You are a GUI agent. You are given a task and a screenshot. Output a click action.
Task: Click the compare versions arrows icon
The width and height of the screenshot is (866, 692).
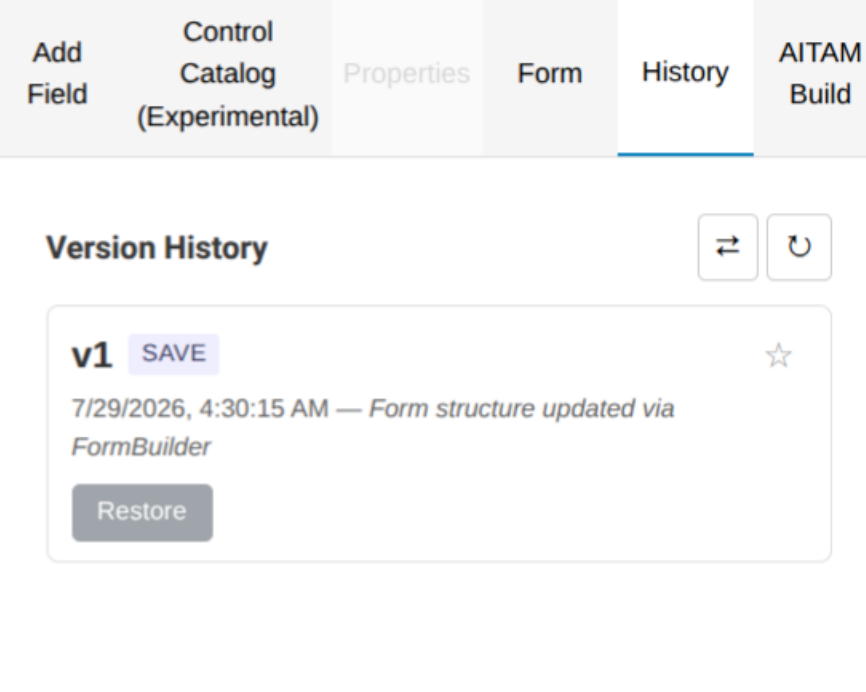tap(727, 247)
